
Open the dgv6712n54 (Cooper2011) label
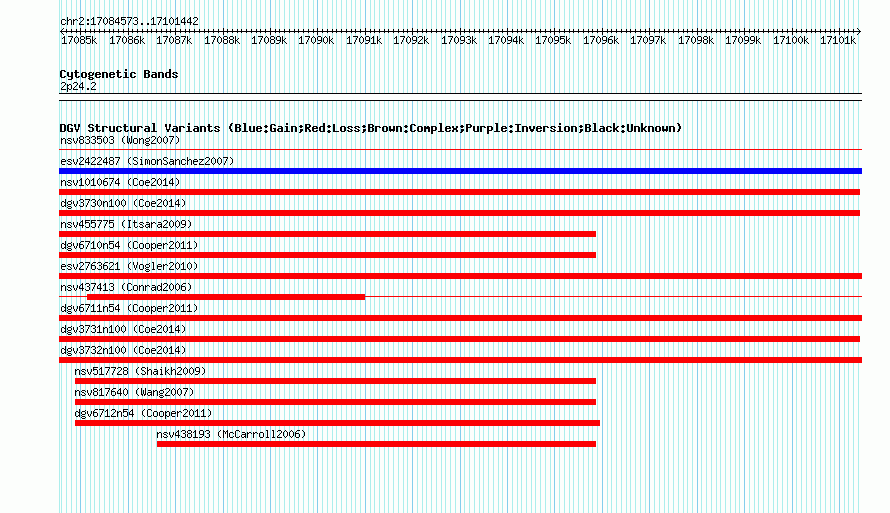pyautogui.click(x=143, y=413)
